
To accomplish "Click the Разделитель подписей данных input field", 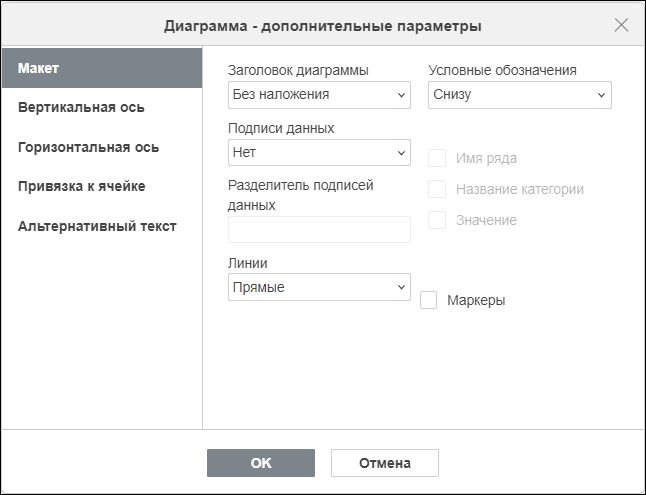I will click(319, 229).
